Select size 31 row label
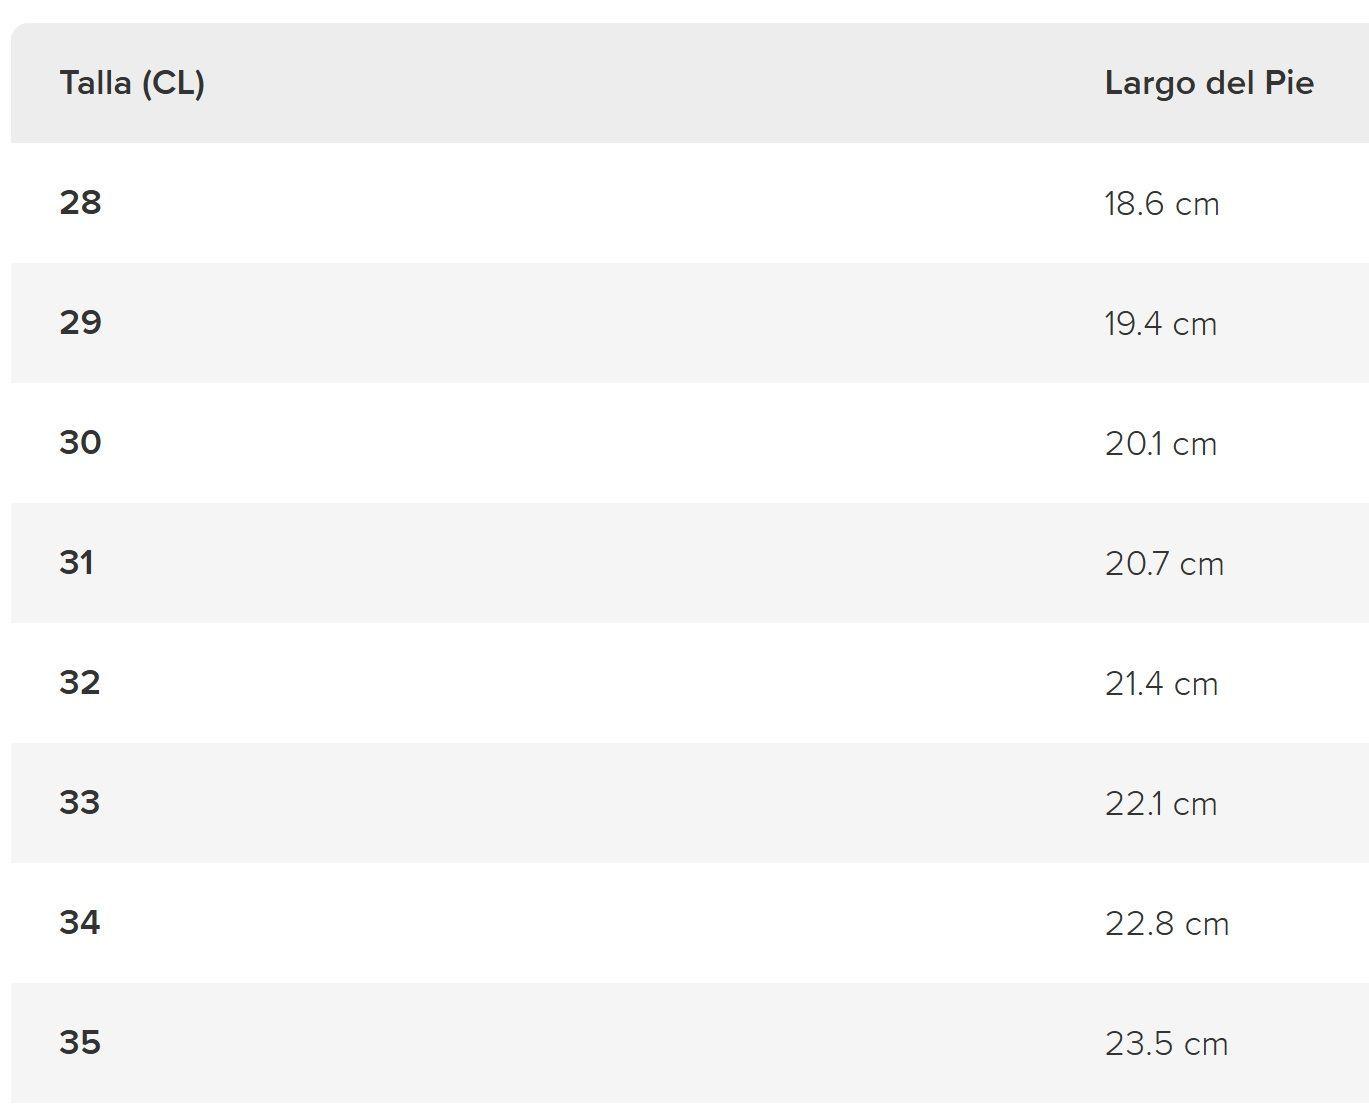The image size is (1369, 1105). pos(76,563)
